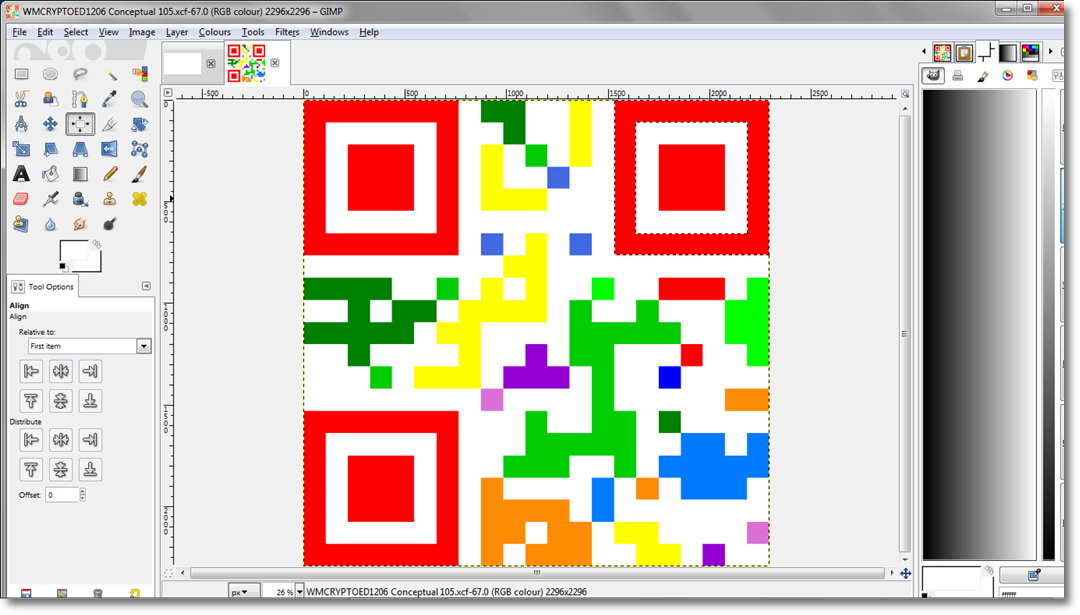Pick the Pencil tool
This screenshot has height=615, width=1080.
coord(110,174)
